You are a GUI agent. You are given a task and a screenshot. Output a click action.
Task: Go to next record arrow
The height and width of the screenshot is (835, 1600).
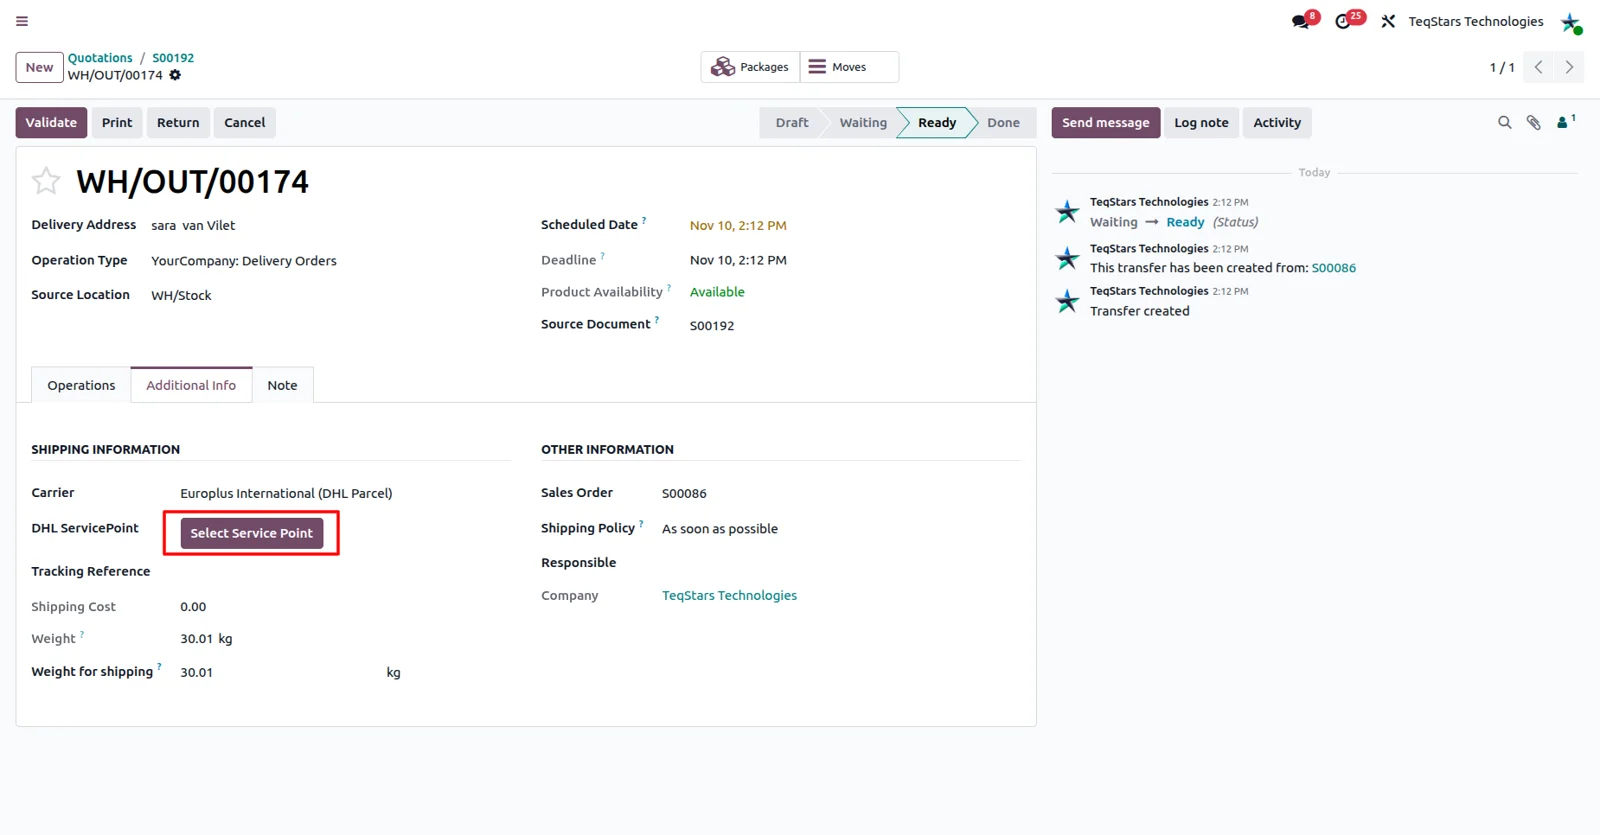click(1569, 67)
